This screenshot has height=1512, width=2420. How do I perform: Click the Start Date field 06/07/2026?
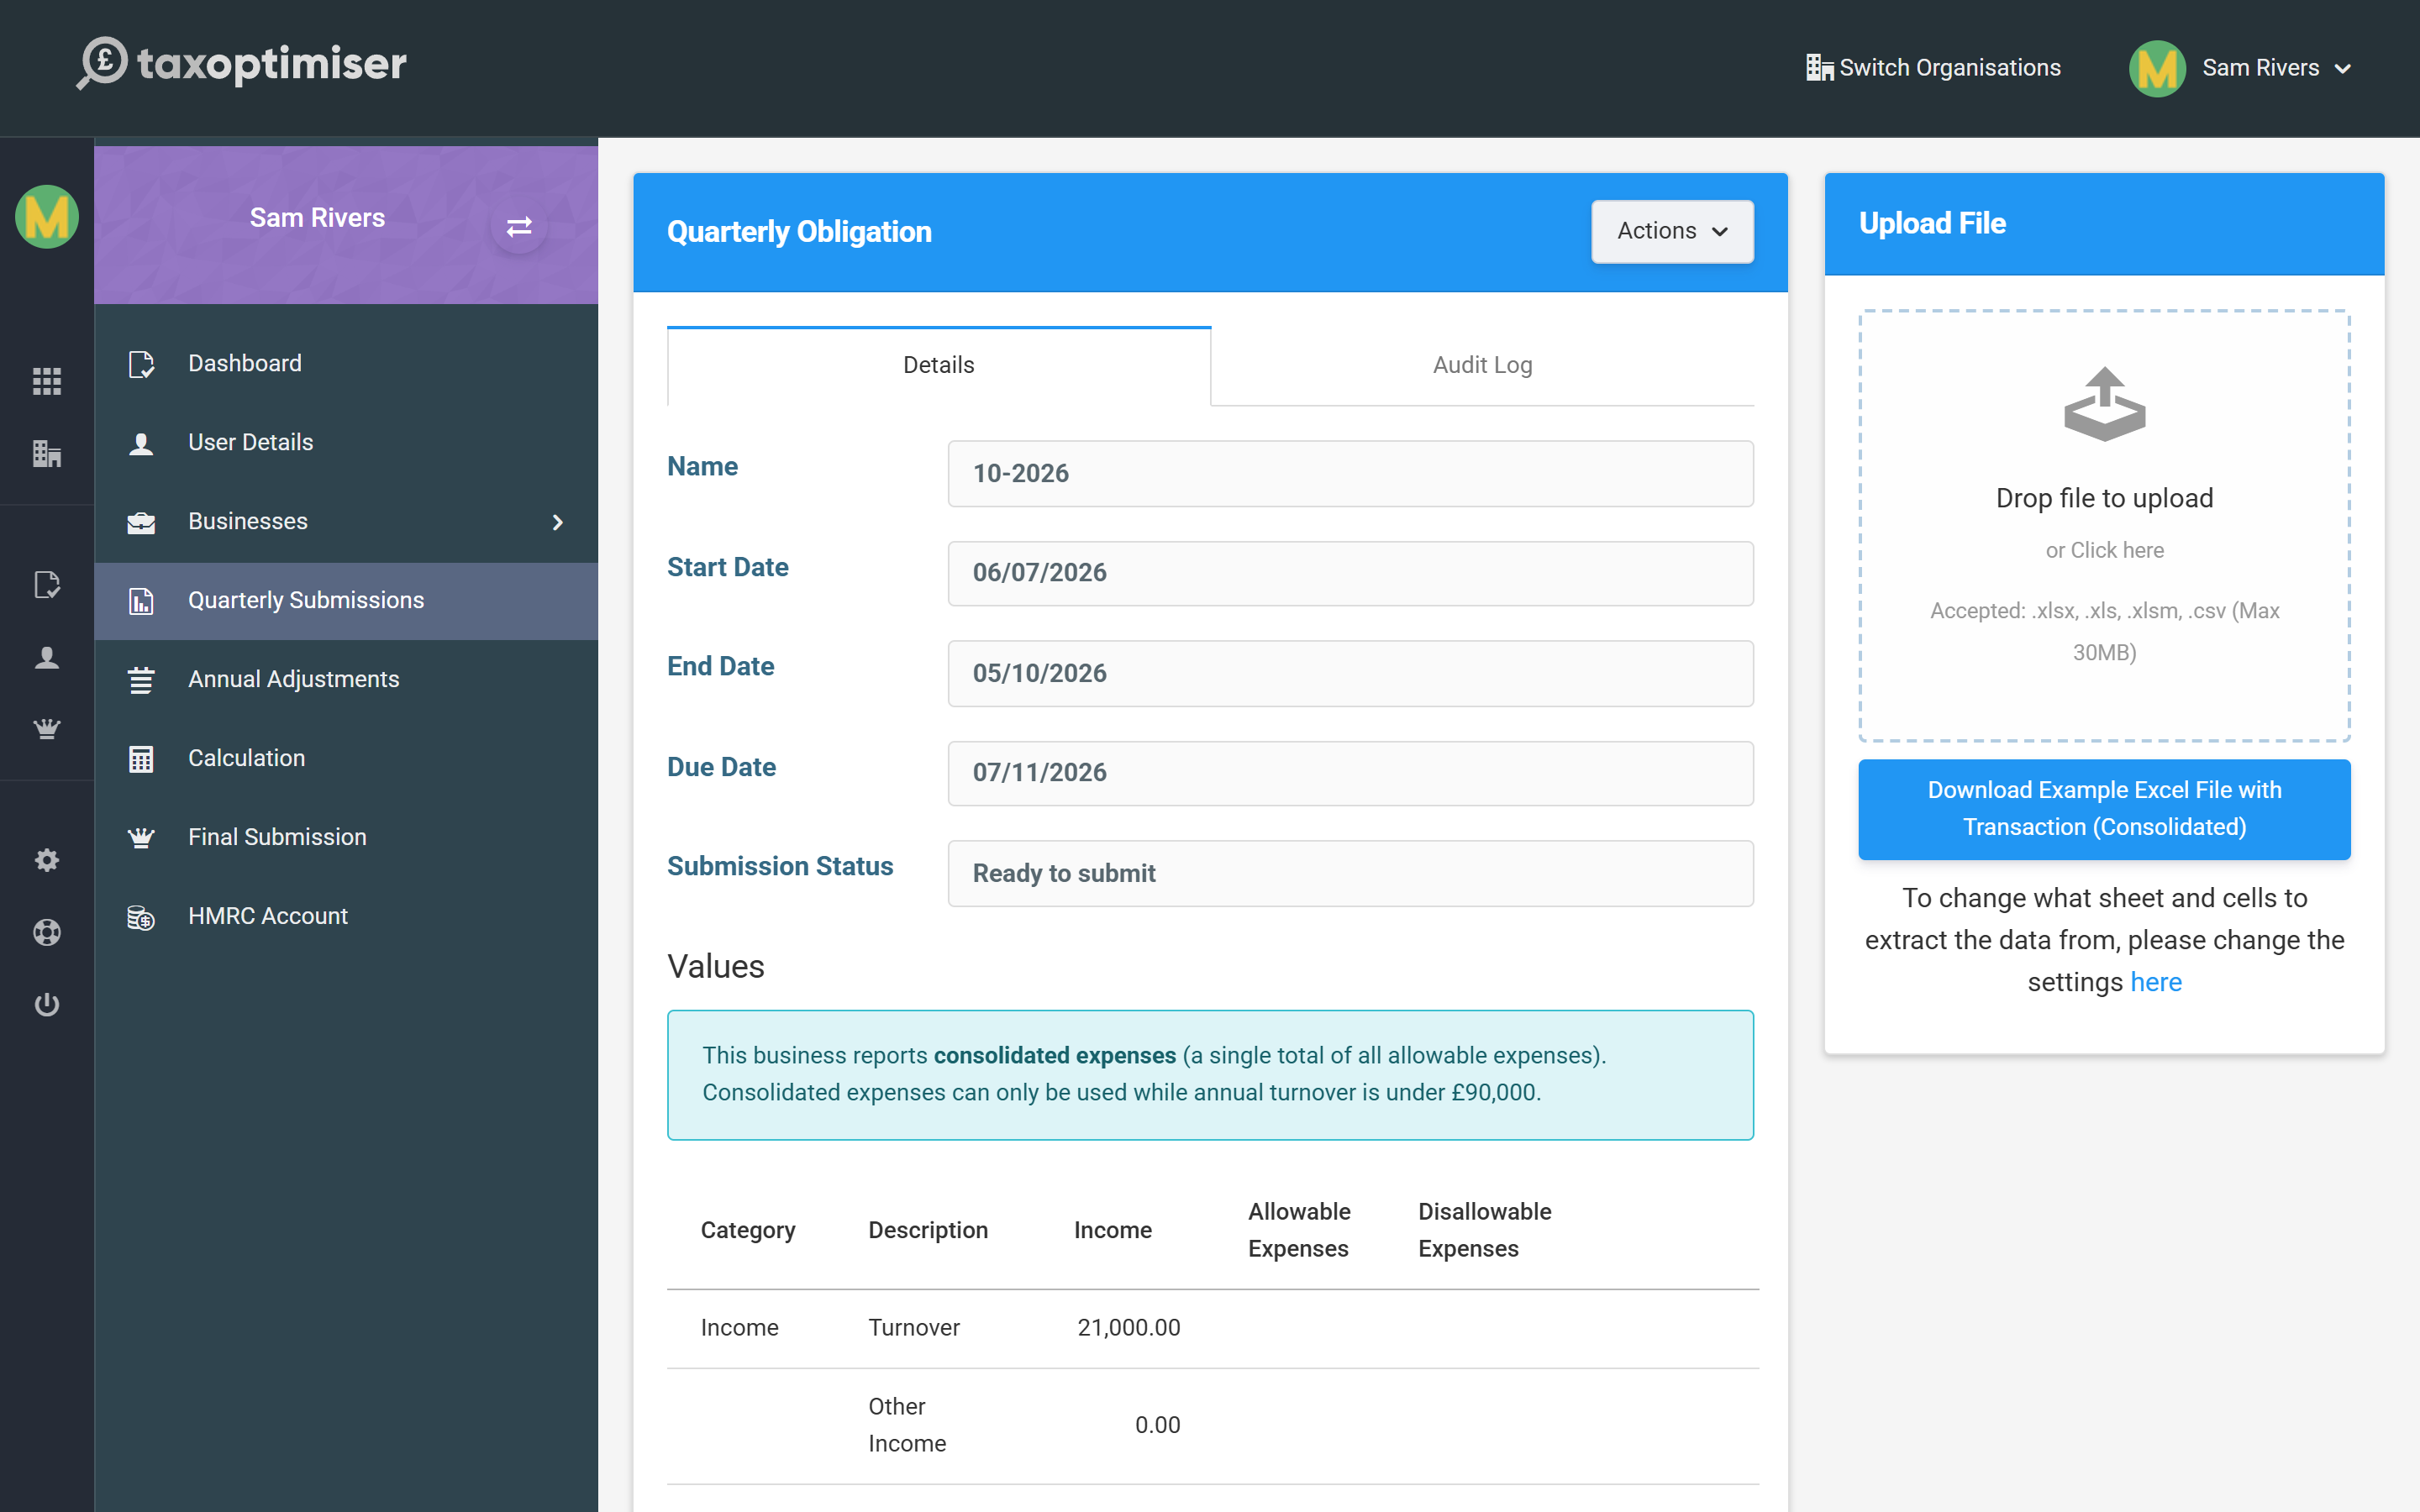pyautogui.click(x=1350, y=573)
